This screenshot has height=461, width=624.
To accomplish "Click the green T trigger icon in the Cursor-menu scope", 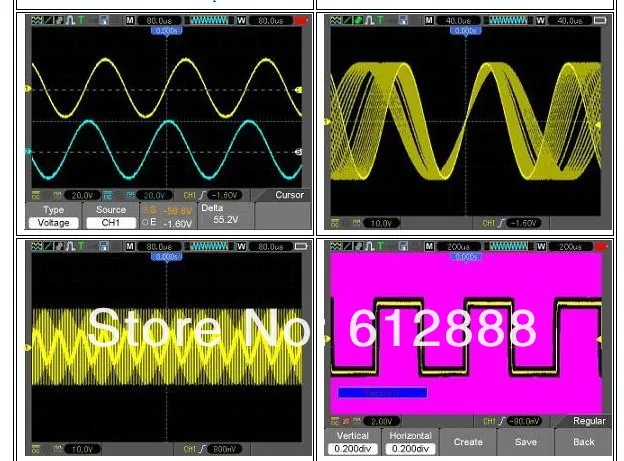I will [81, 20].
